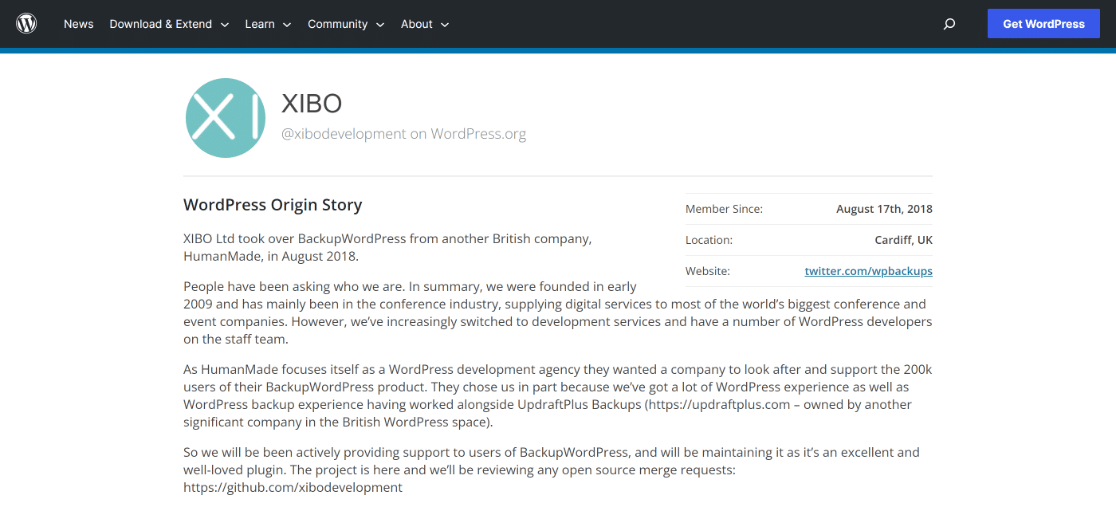Click the WordPress logo icon
This screenshot has height=507, width=1116.
click(x=26, y=24)
